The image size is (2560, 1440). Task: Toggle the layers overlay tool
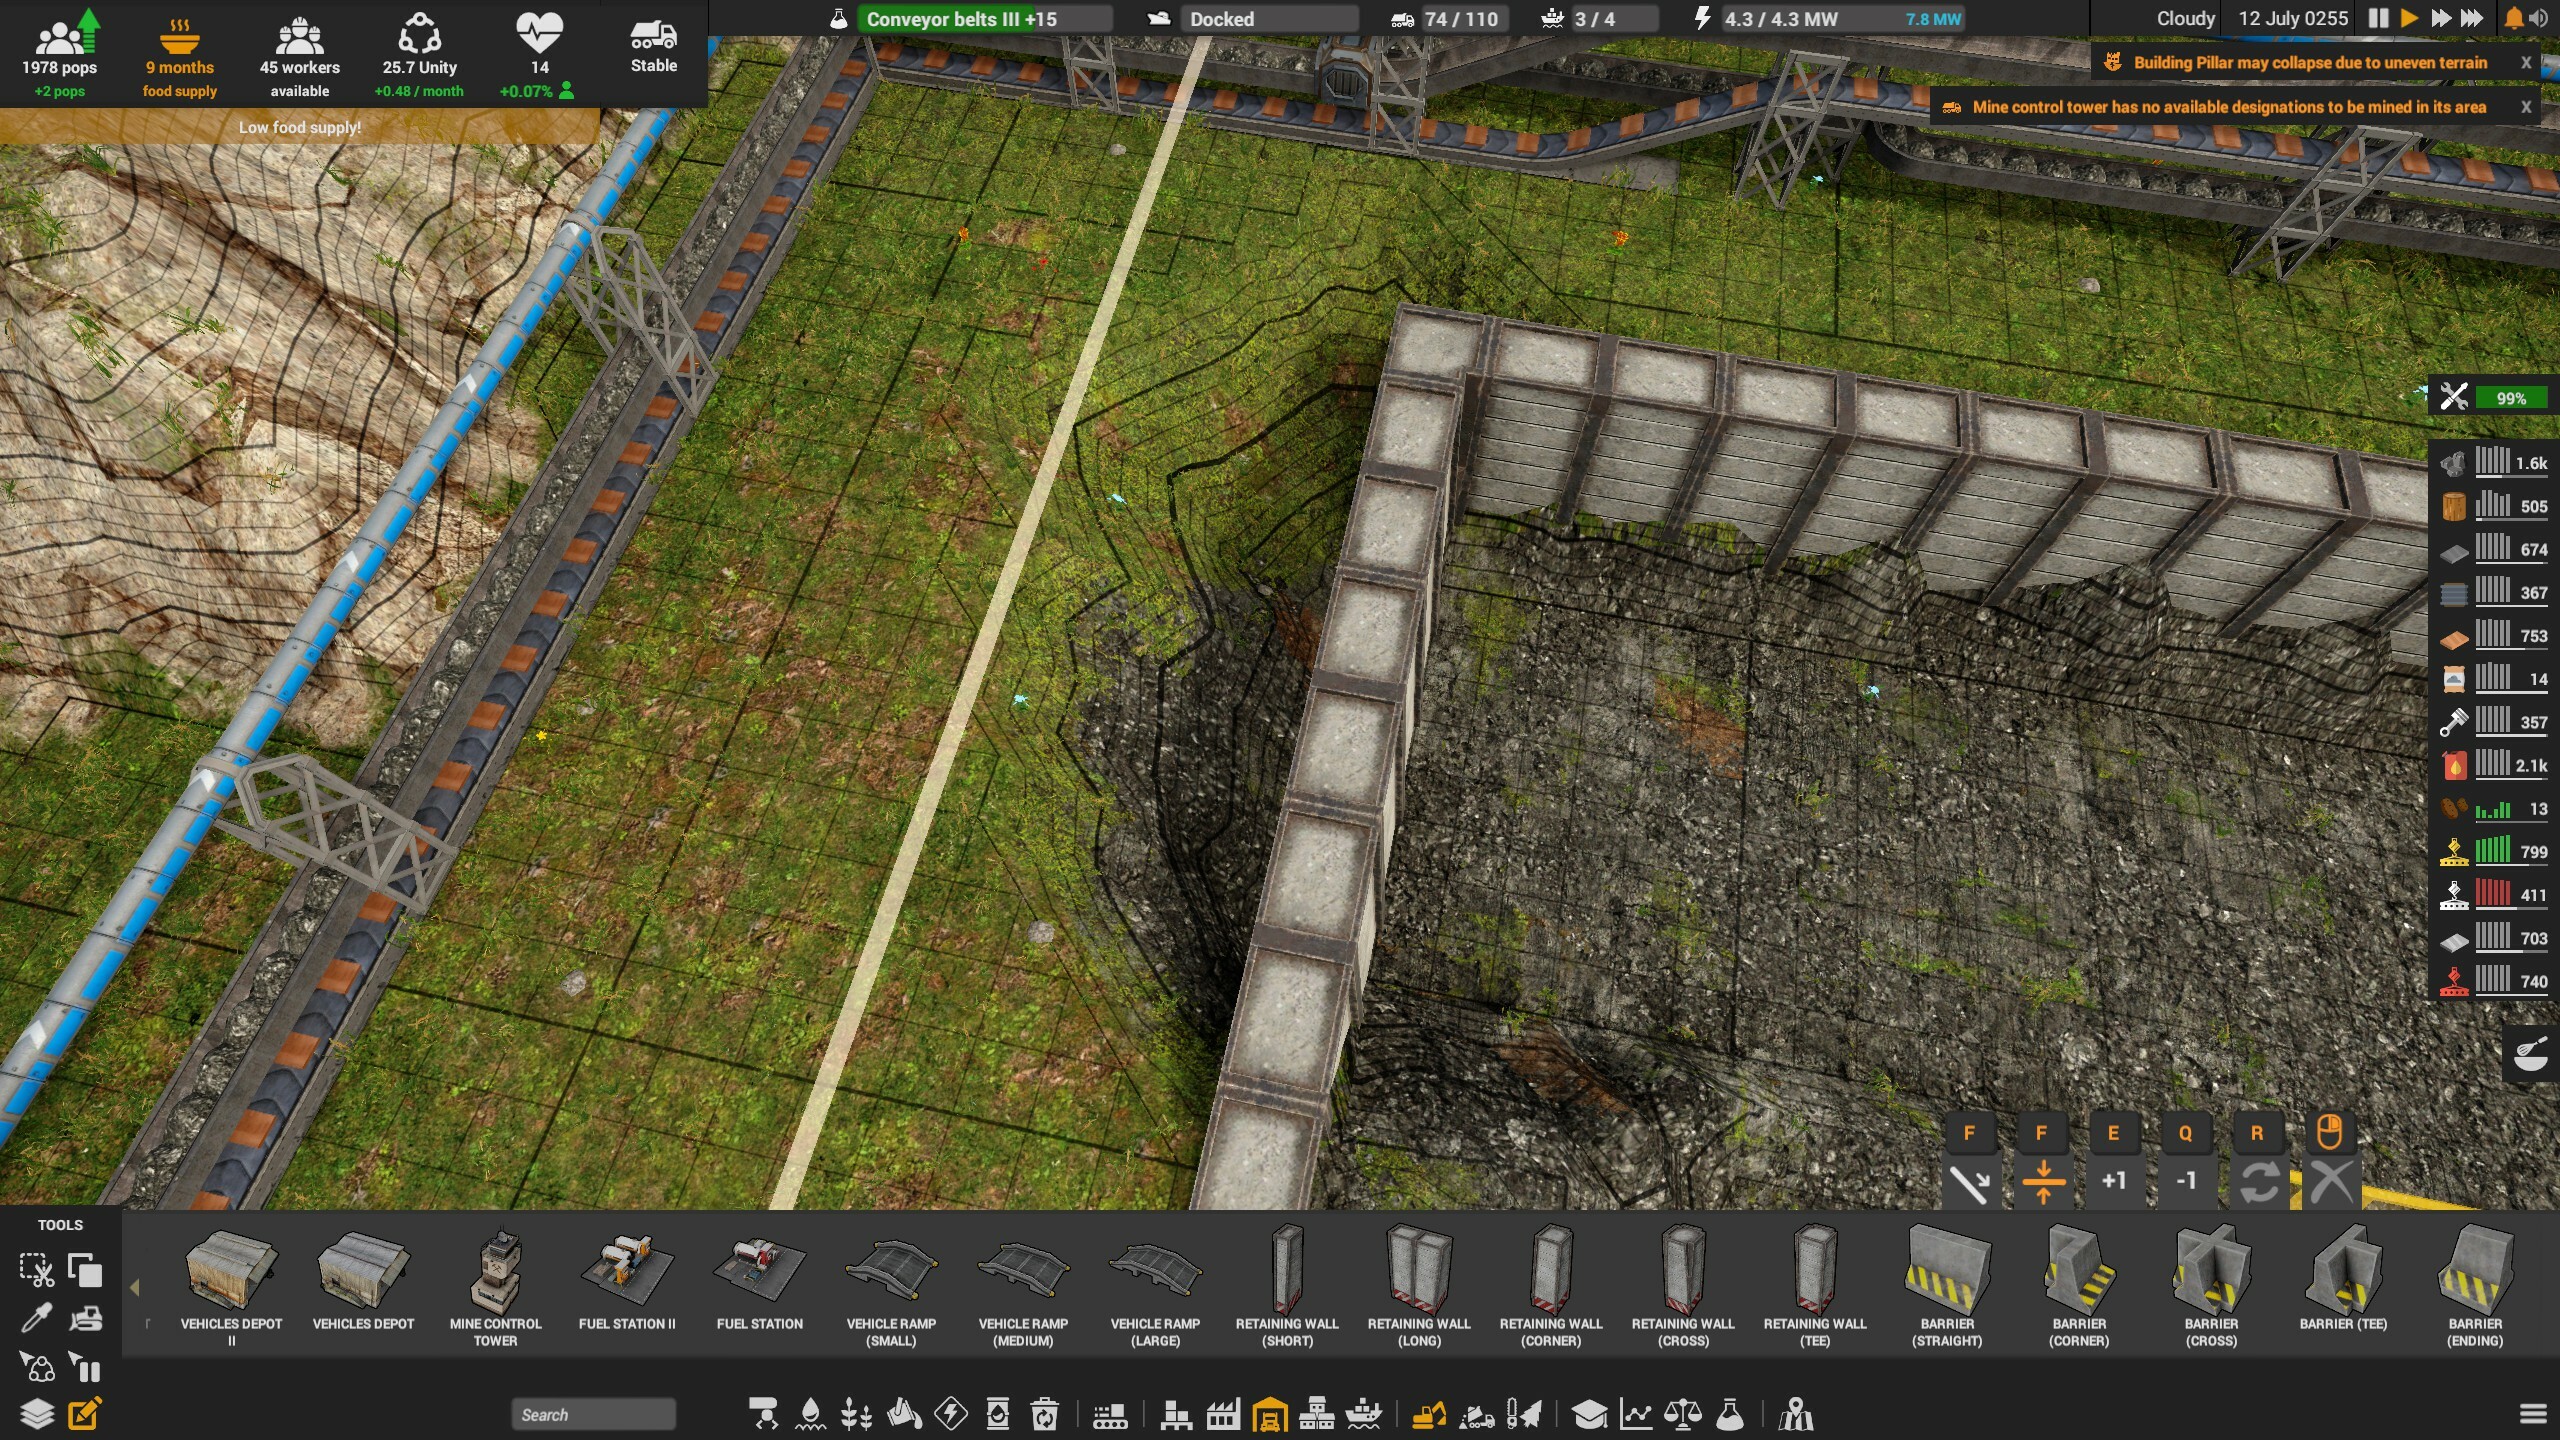tap(36, 1414)
